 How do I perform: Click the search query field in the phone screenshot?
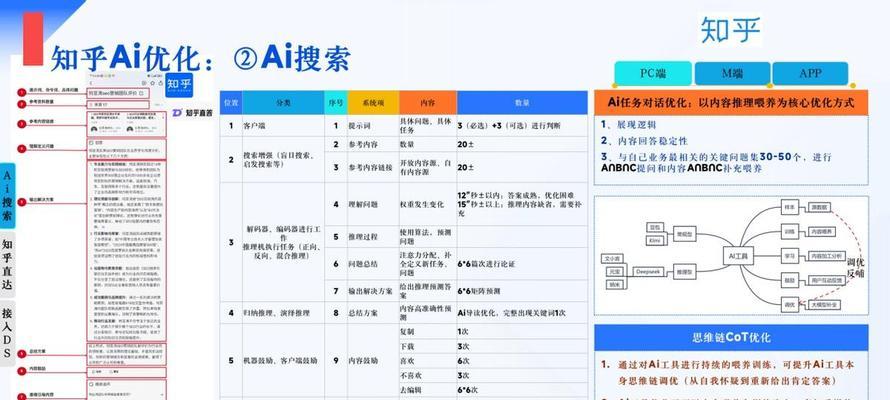click(118, 92)
